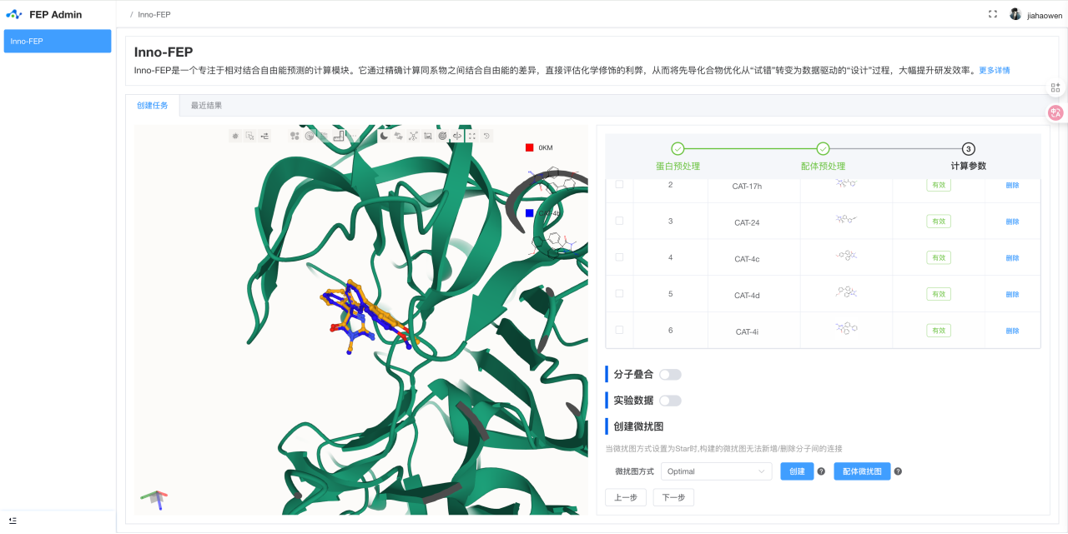Toggle dark mode moon icon in viewer
This screenshot has height=534, width=1068.
384,136
